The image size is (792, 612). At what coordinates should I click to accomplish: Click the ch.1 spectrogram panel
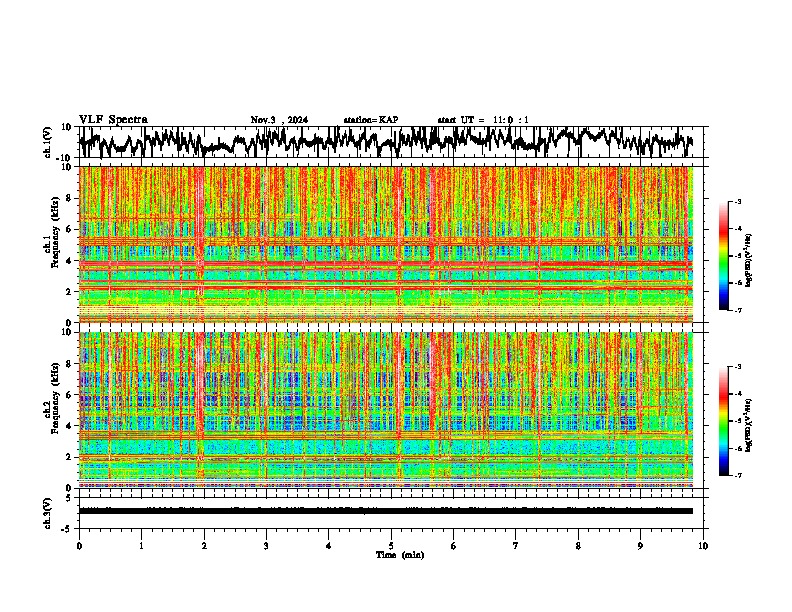[x=386, y=244]
